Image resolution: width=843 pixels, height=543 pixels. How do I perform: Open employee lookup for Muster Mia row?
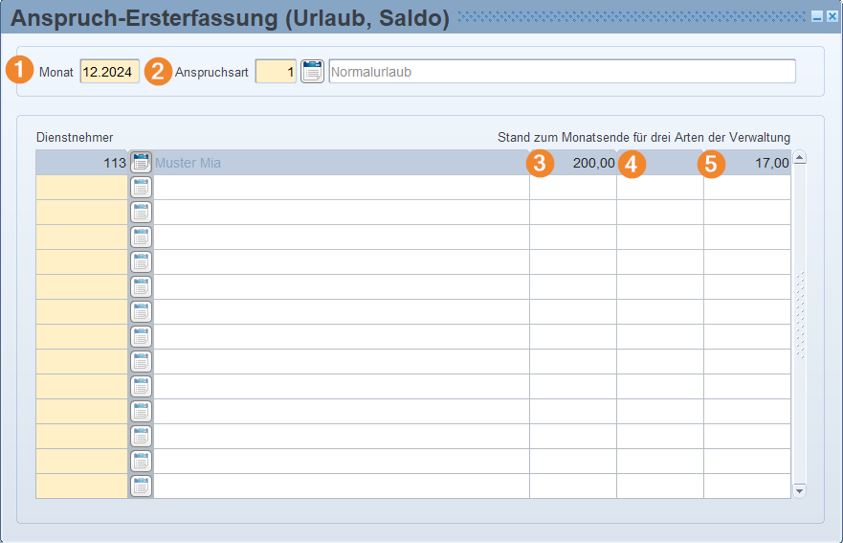point(141,163)
